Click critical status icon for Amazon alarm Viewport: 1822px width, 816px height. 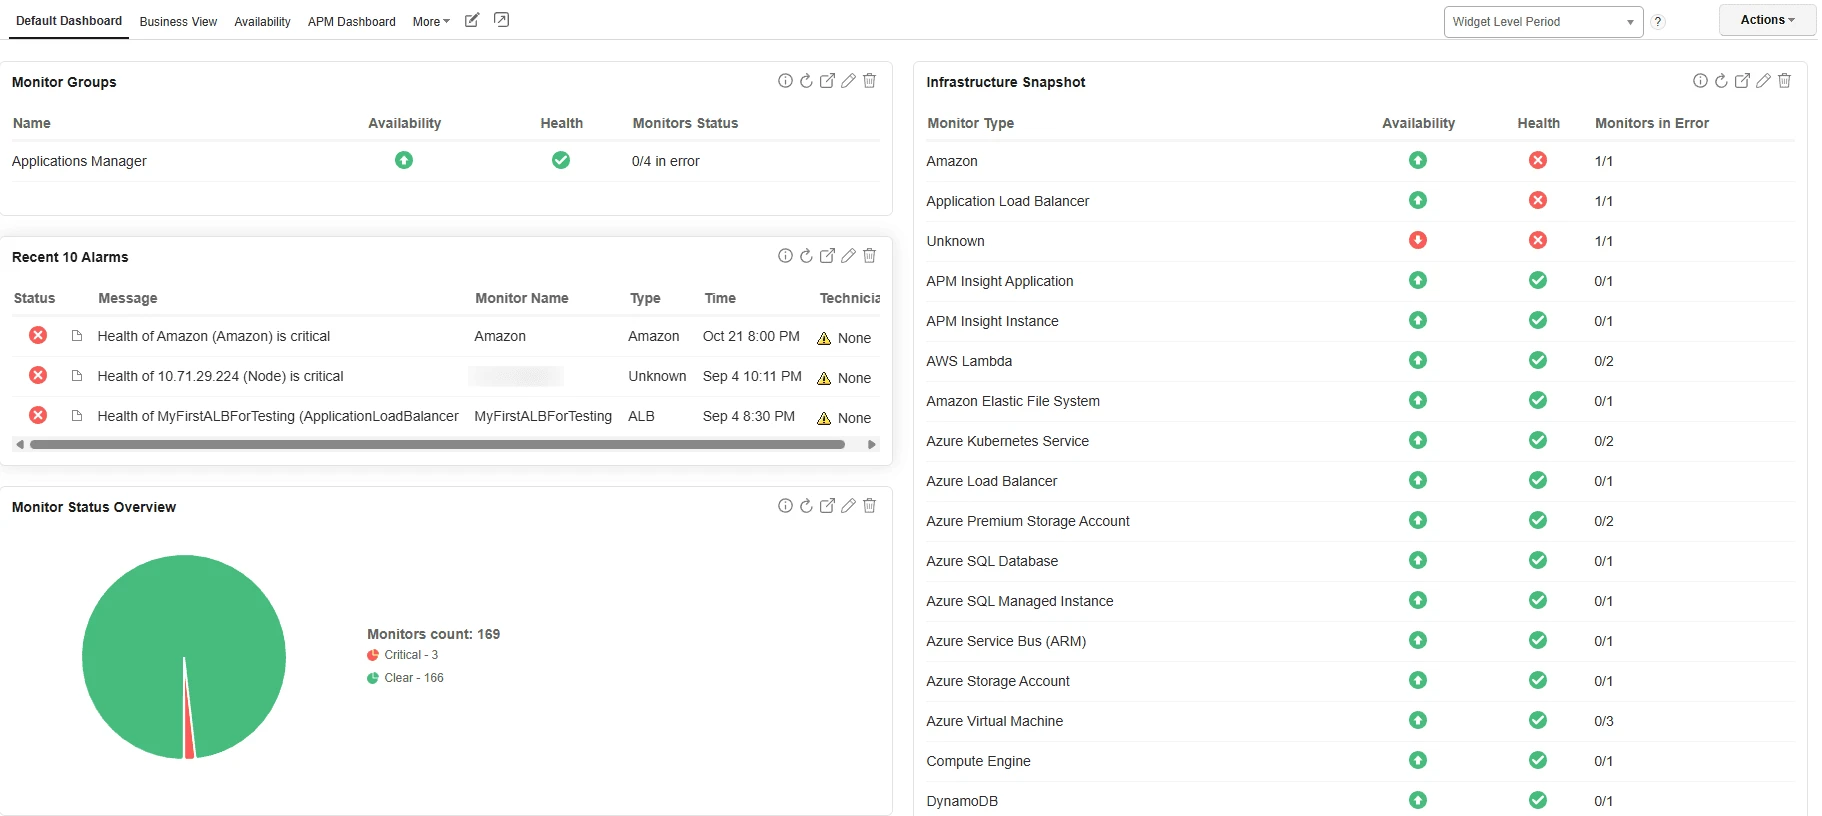[38, 336]
